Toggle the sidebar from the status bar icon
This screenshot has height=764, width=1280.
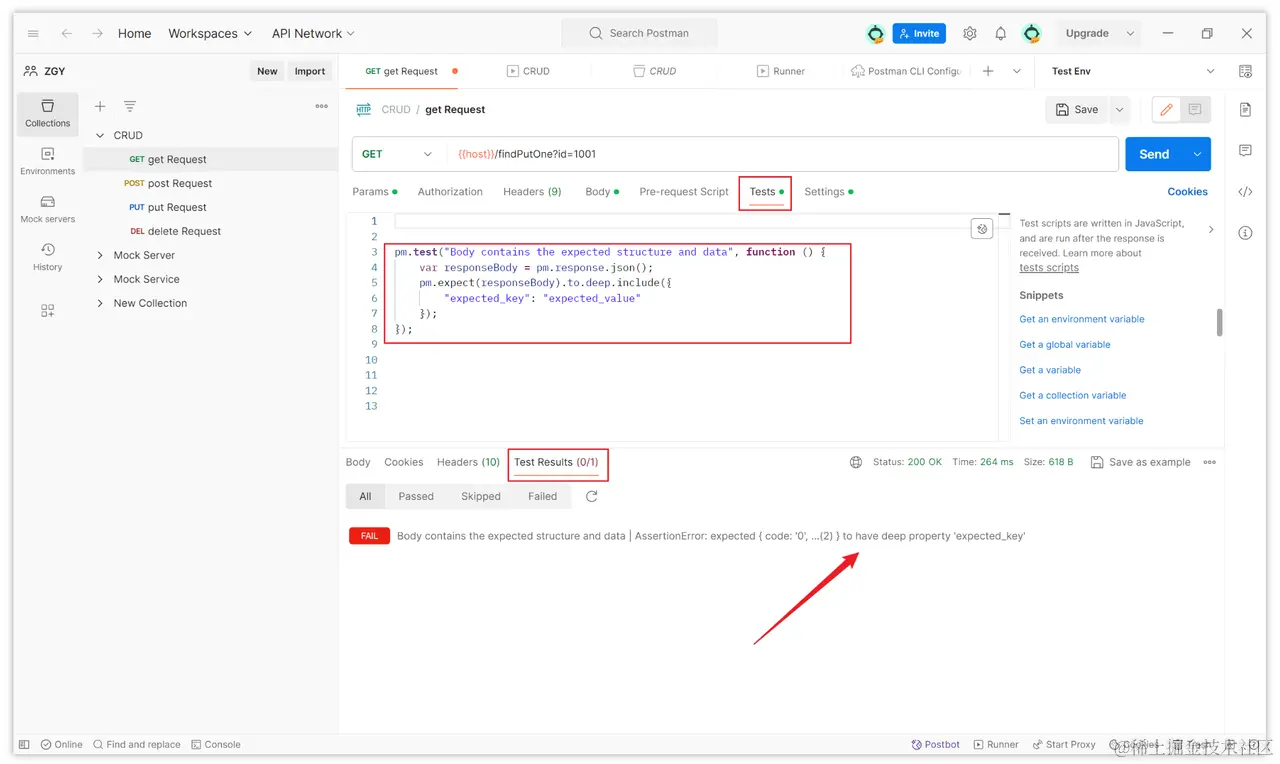tap(24, 745)
